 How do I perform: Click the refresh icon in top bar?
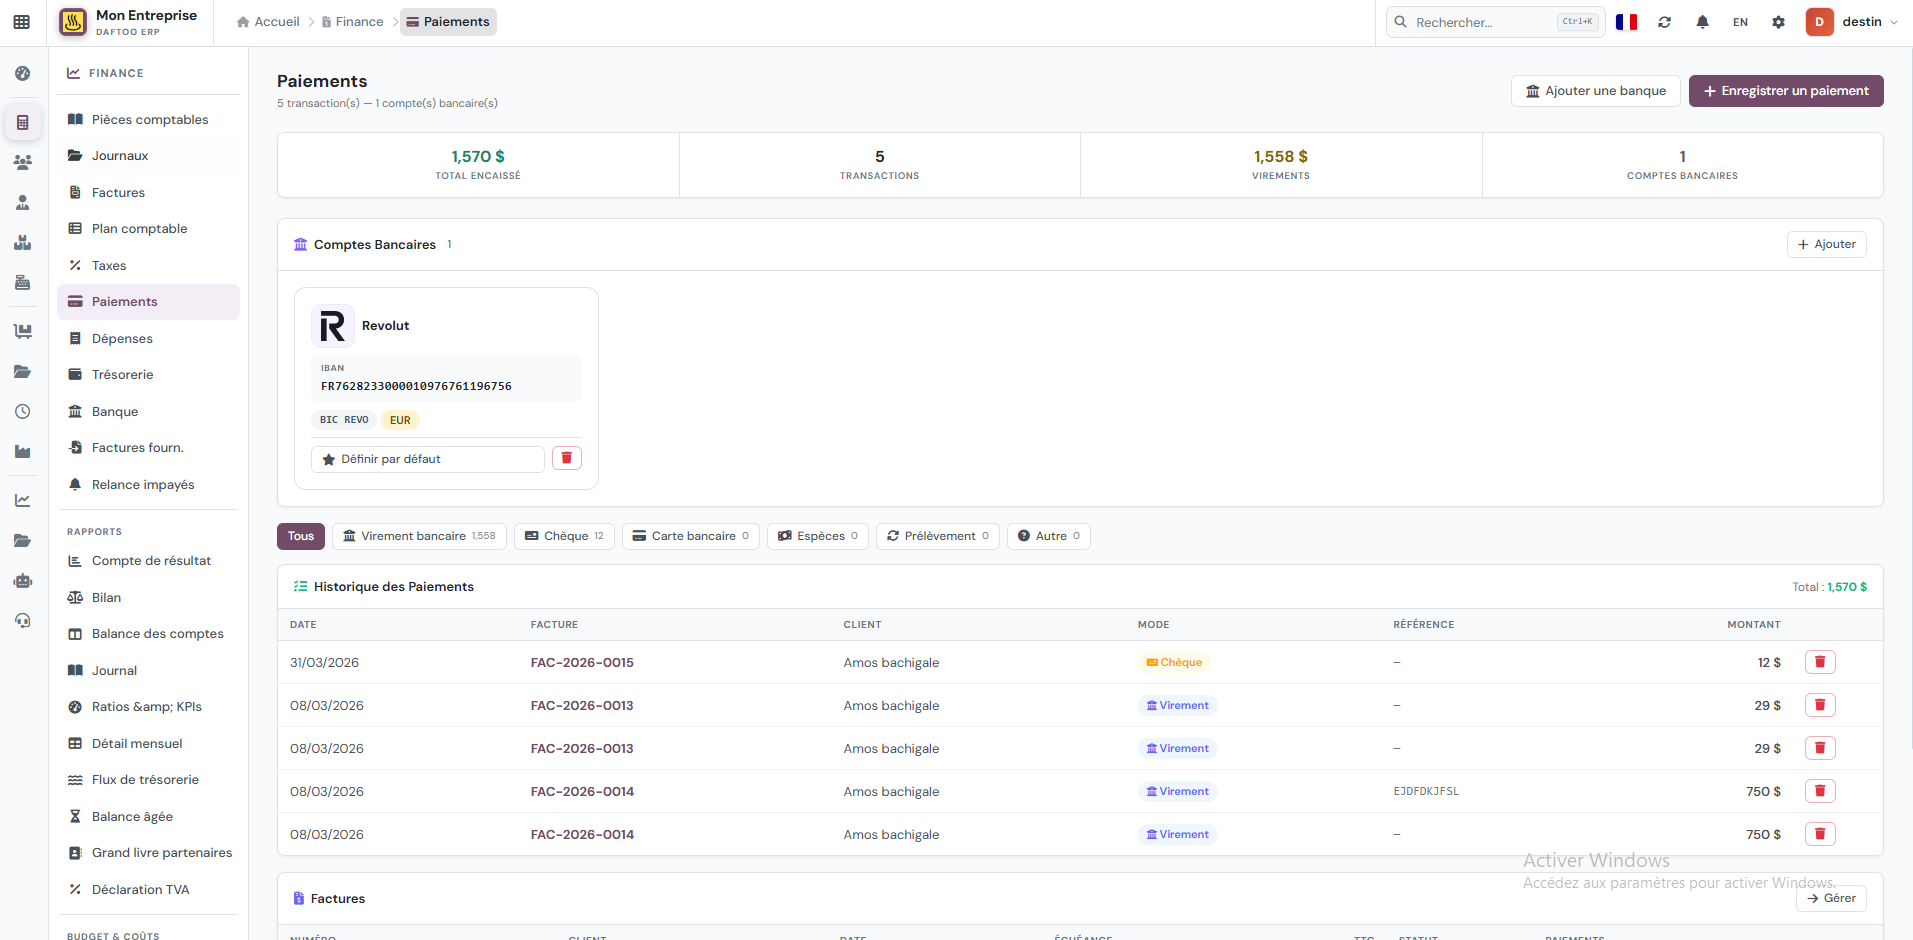[1664, 22]
